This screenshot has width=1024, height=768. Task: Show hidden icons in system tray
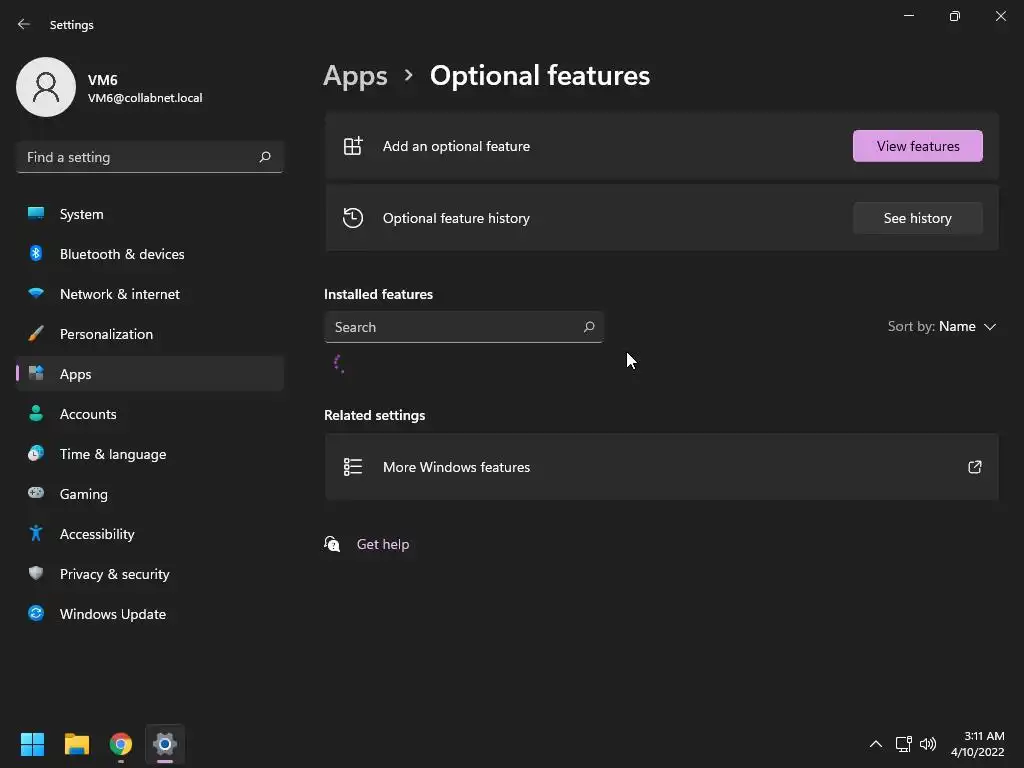[875, 744]
